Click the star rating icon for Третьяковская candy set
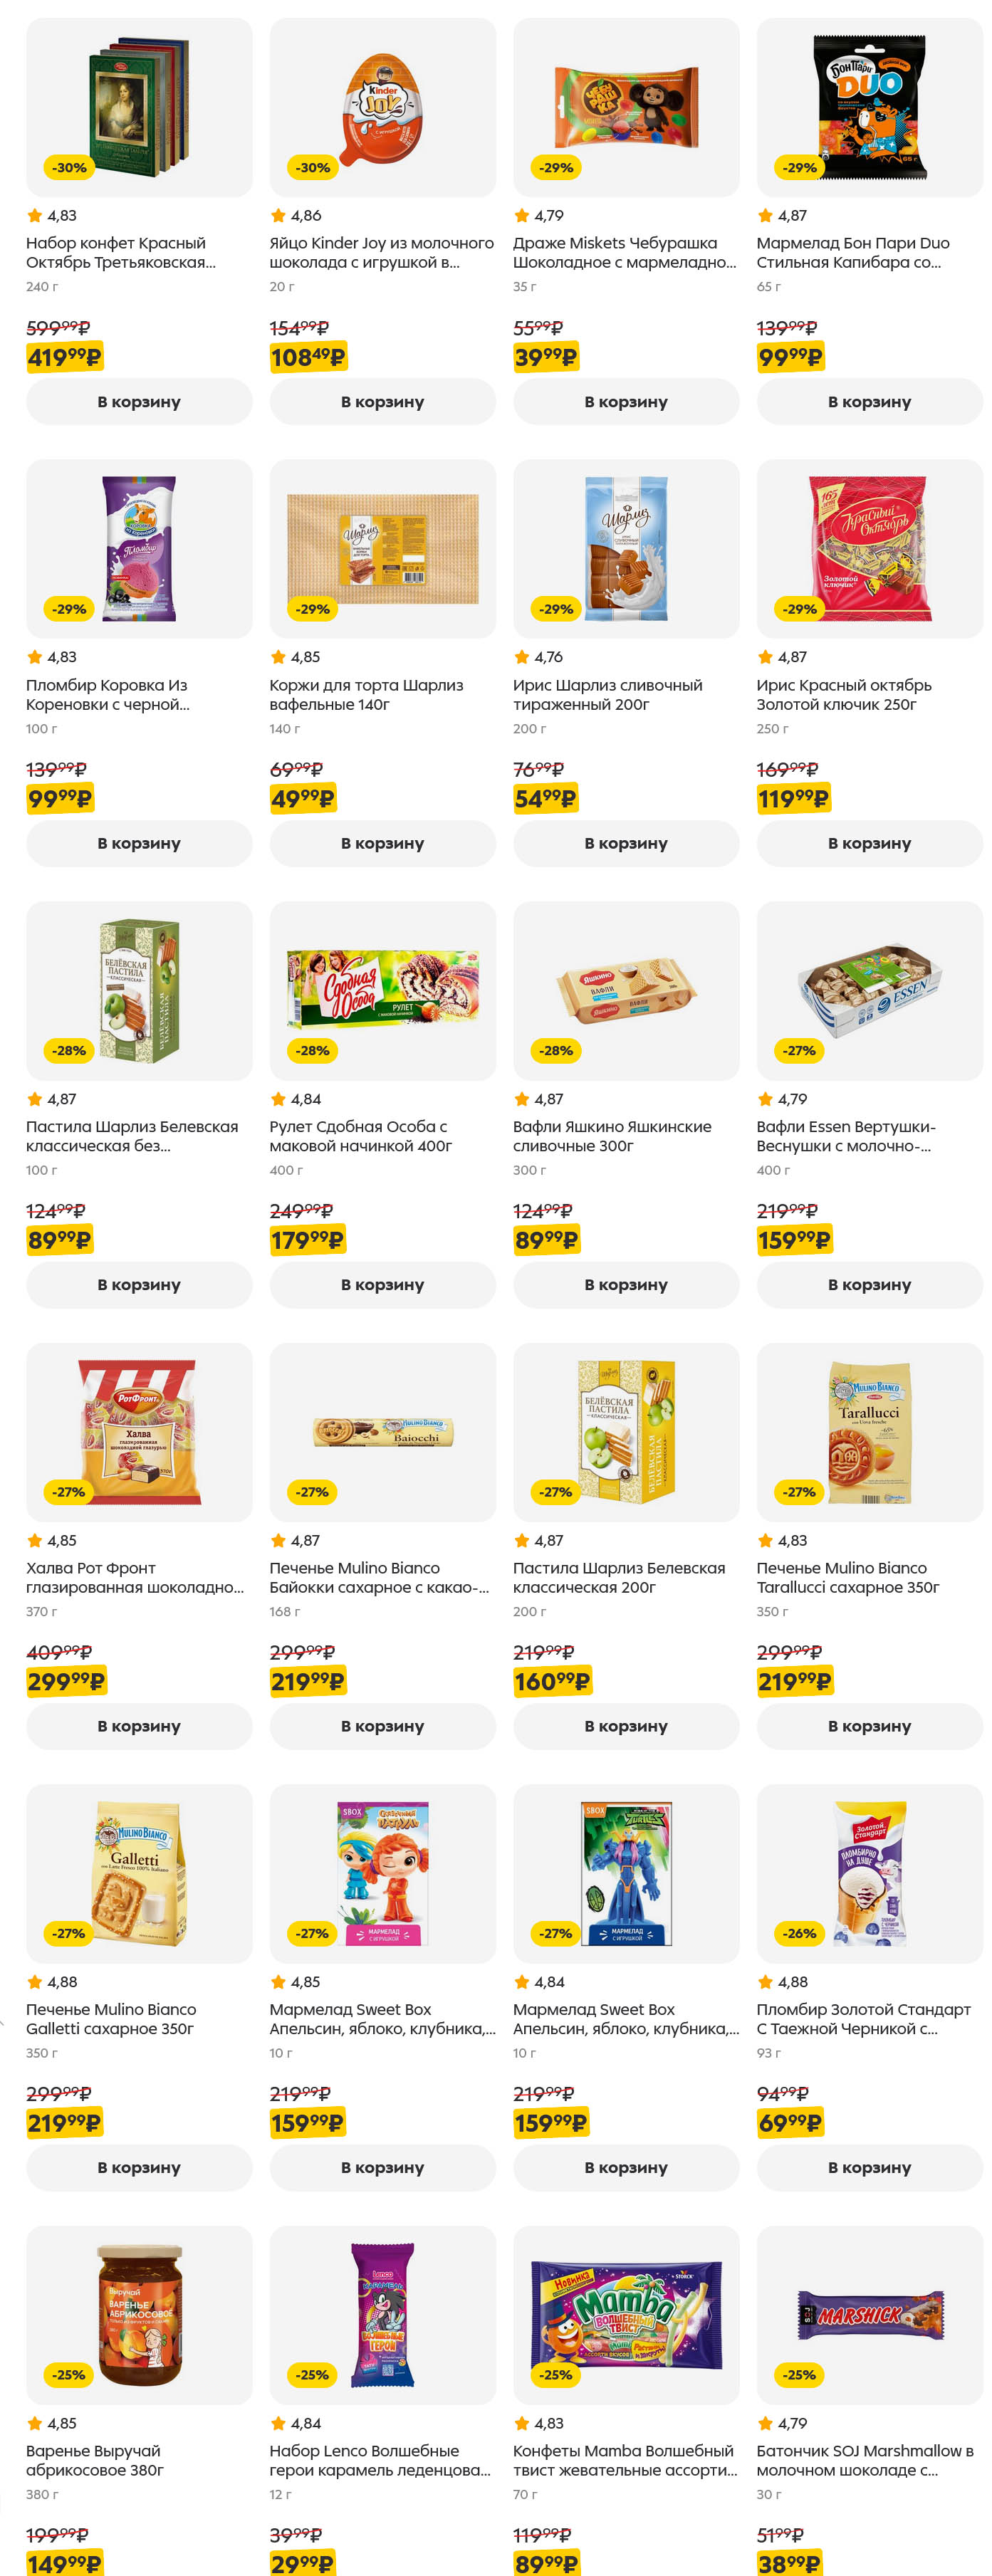 pyautogui.click(x=35, y=215)
